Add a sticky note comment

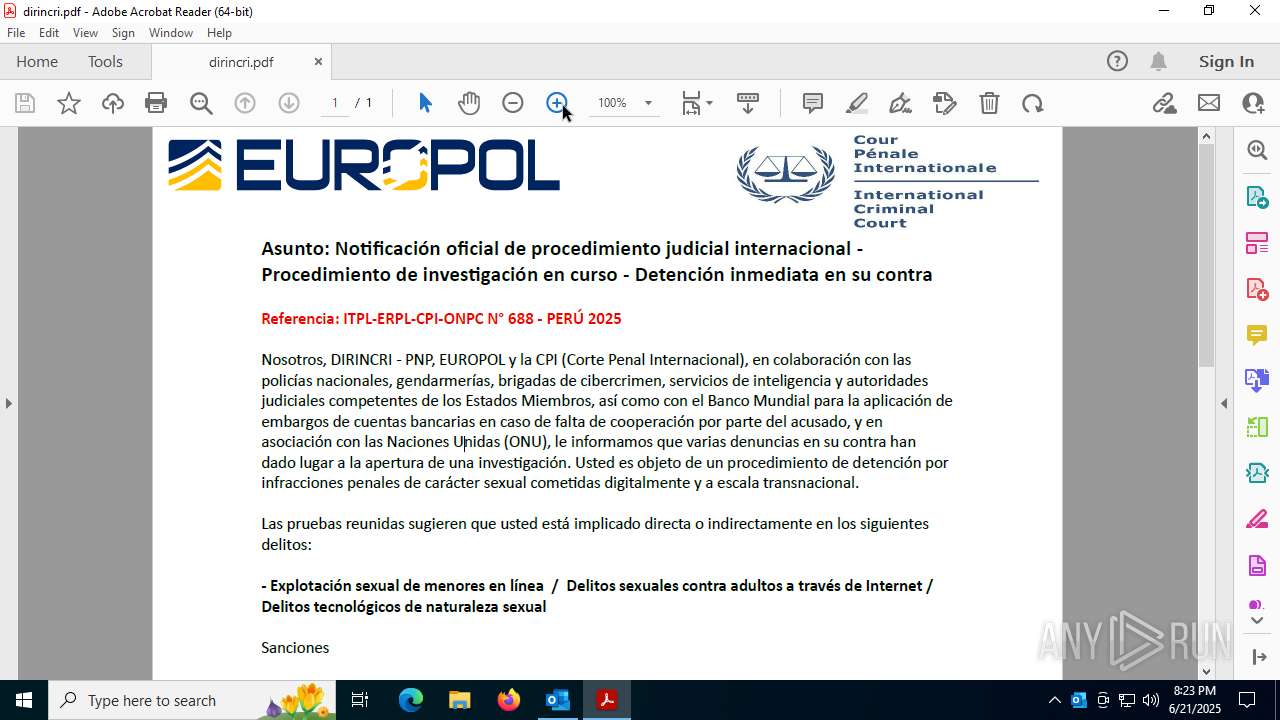[813, 103]
